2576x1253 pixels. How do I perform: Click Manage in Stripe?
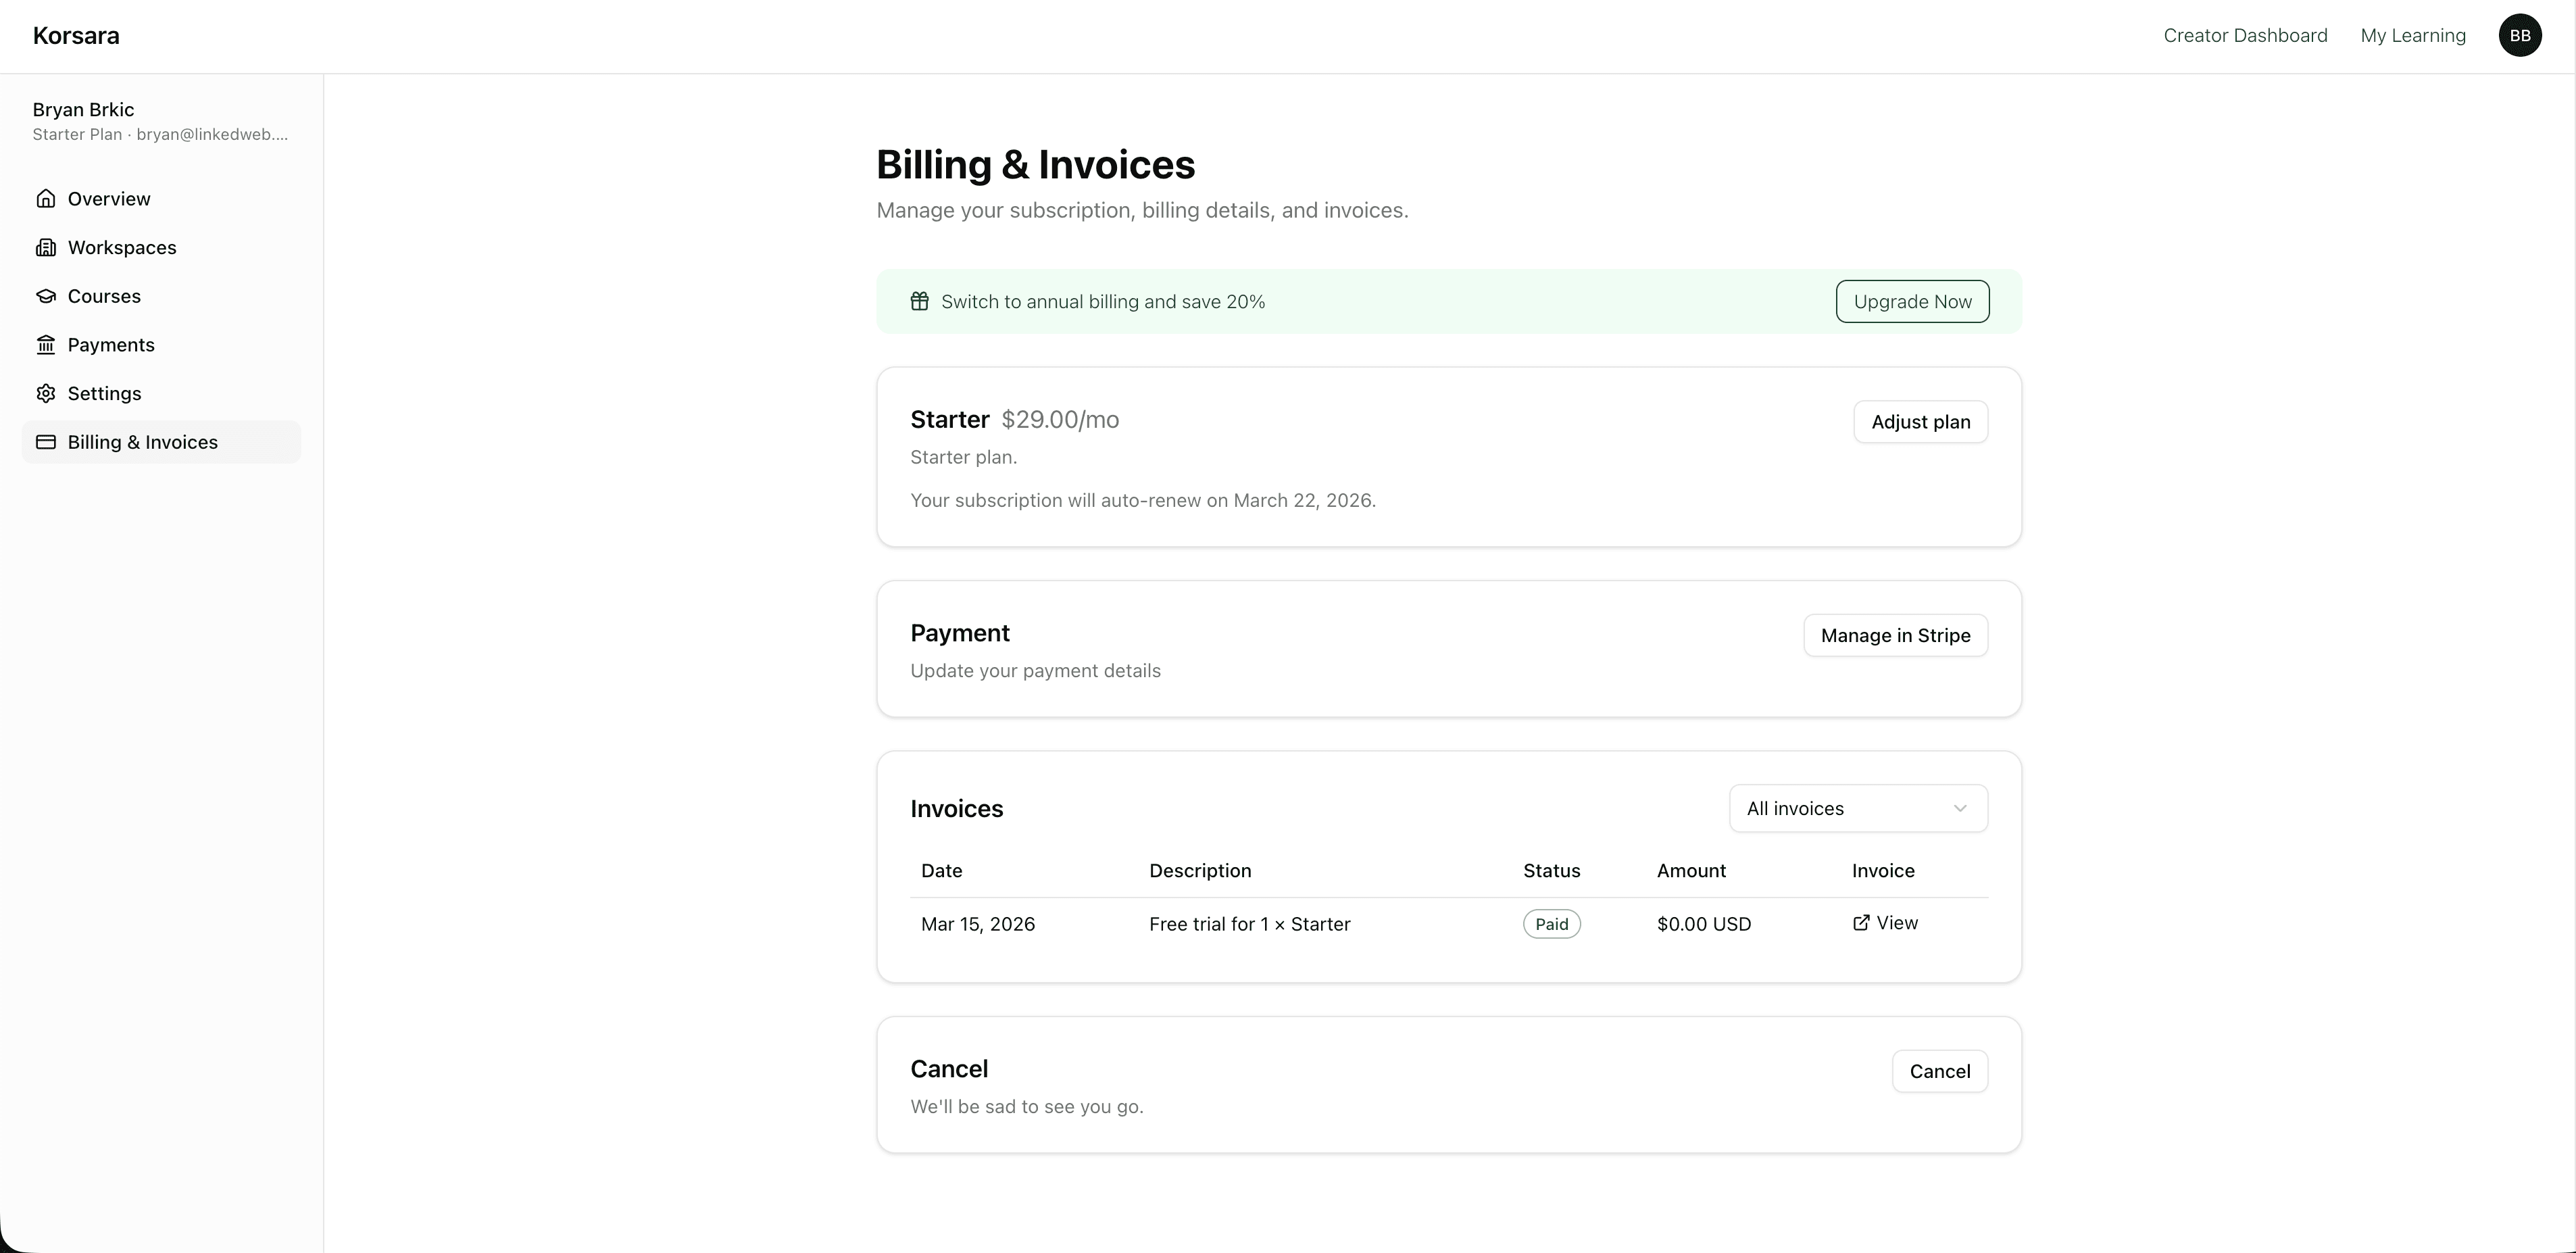pos(1896,635)
